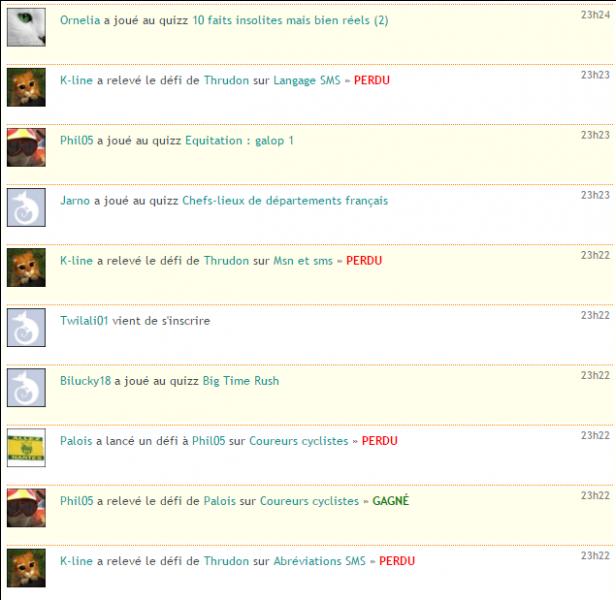Open Coureurs cyclistes quiz in Palois's challenge row
Viewport: 616px width, 600px height.
[299, 441]
